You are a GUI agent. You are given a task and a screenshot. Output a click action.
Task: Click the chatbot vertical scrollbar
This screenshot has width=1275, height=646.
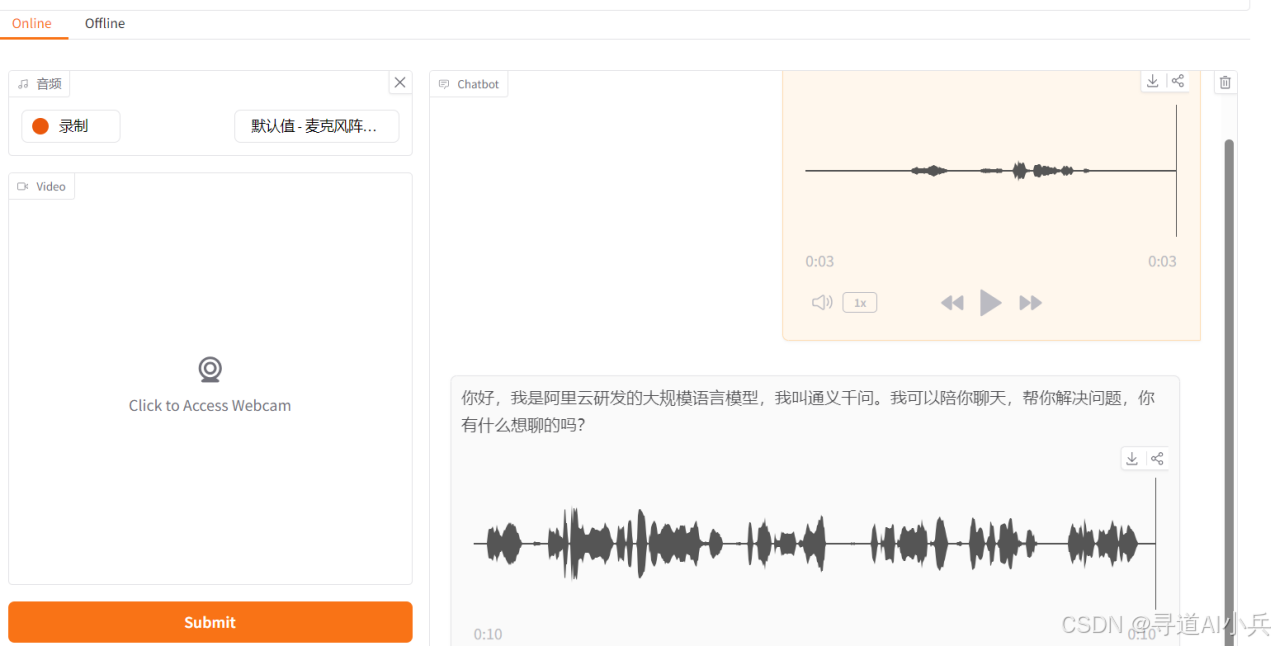pyautogui.click(x=1229, y=390)
